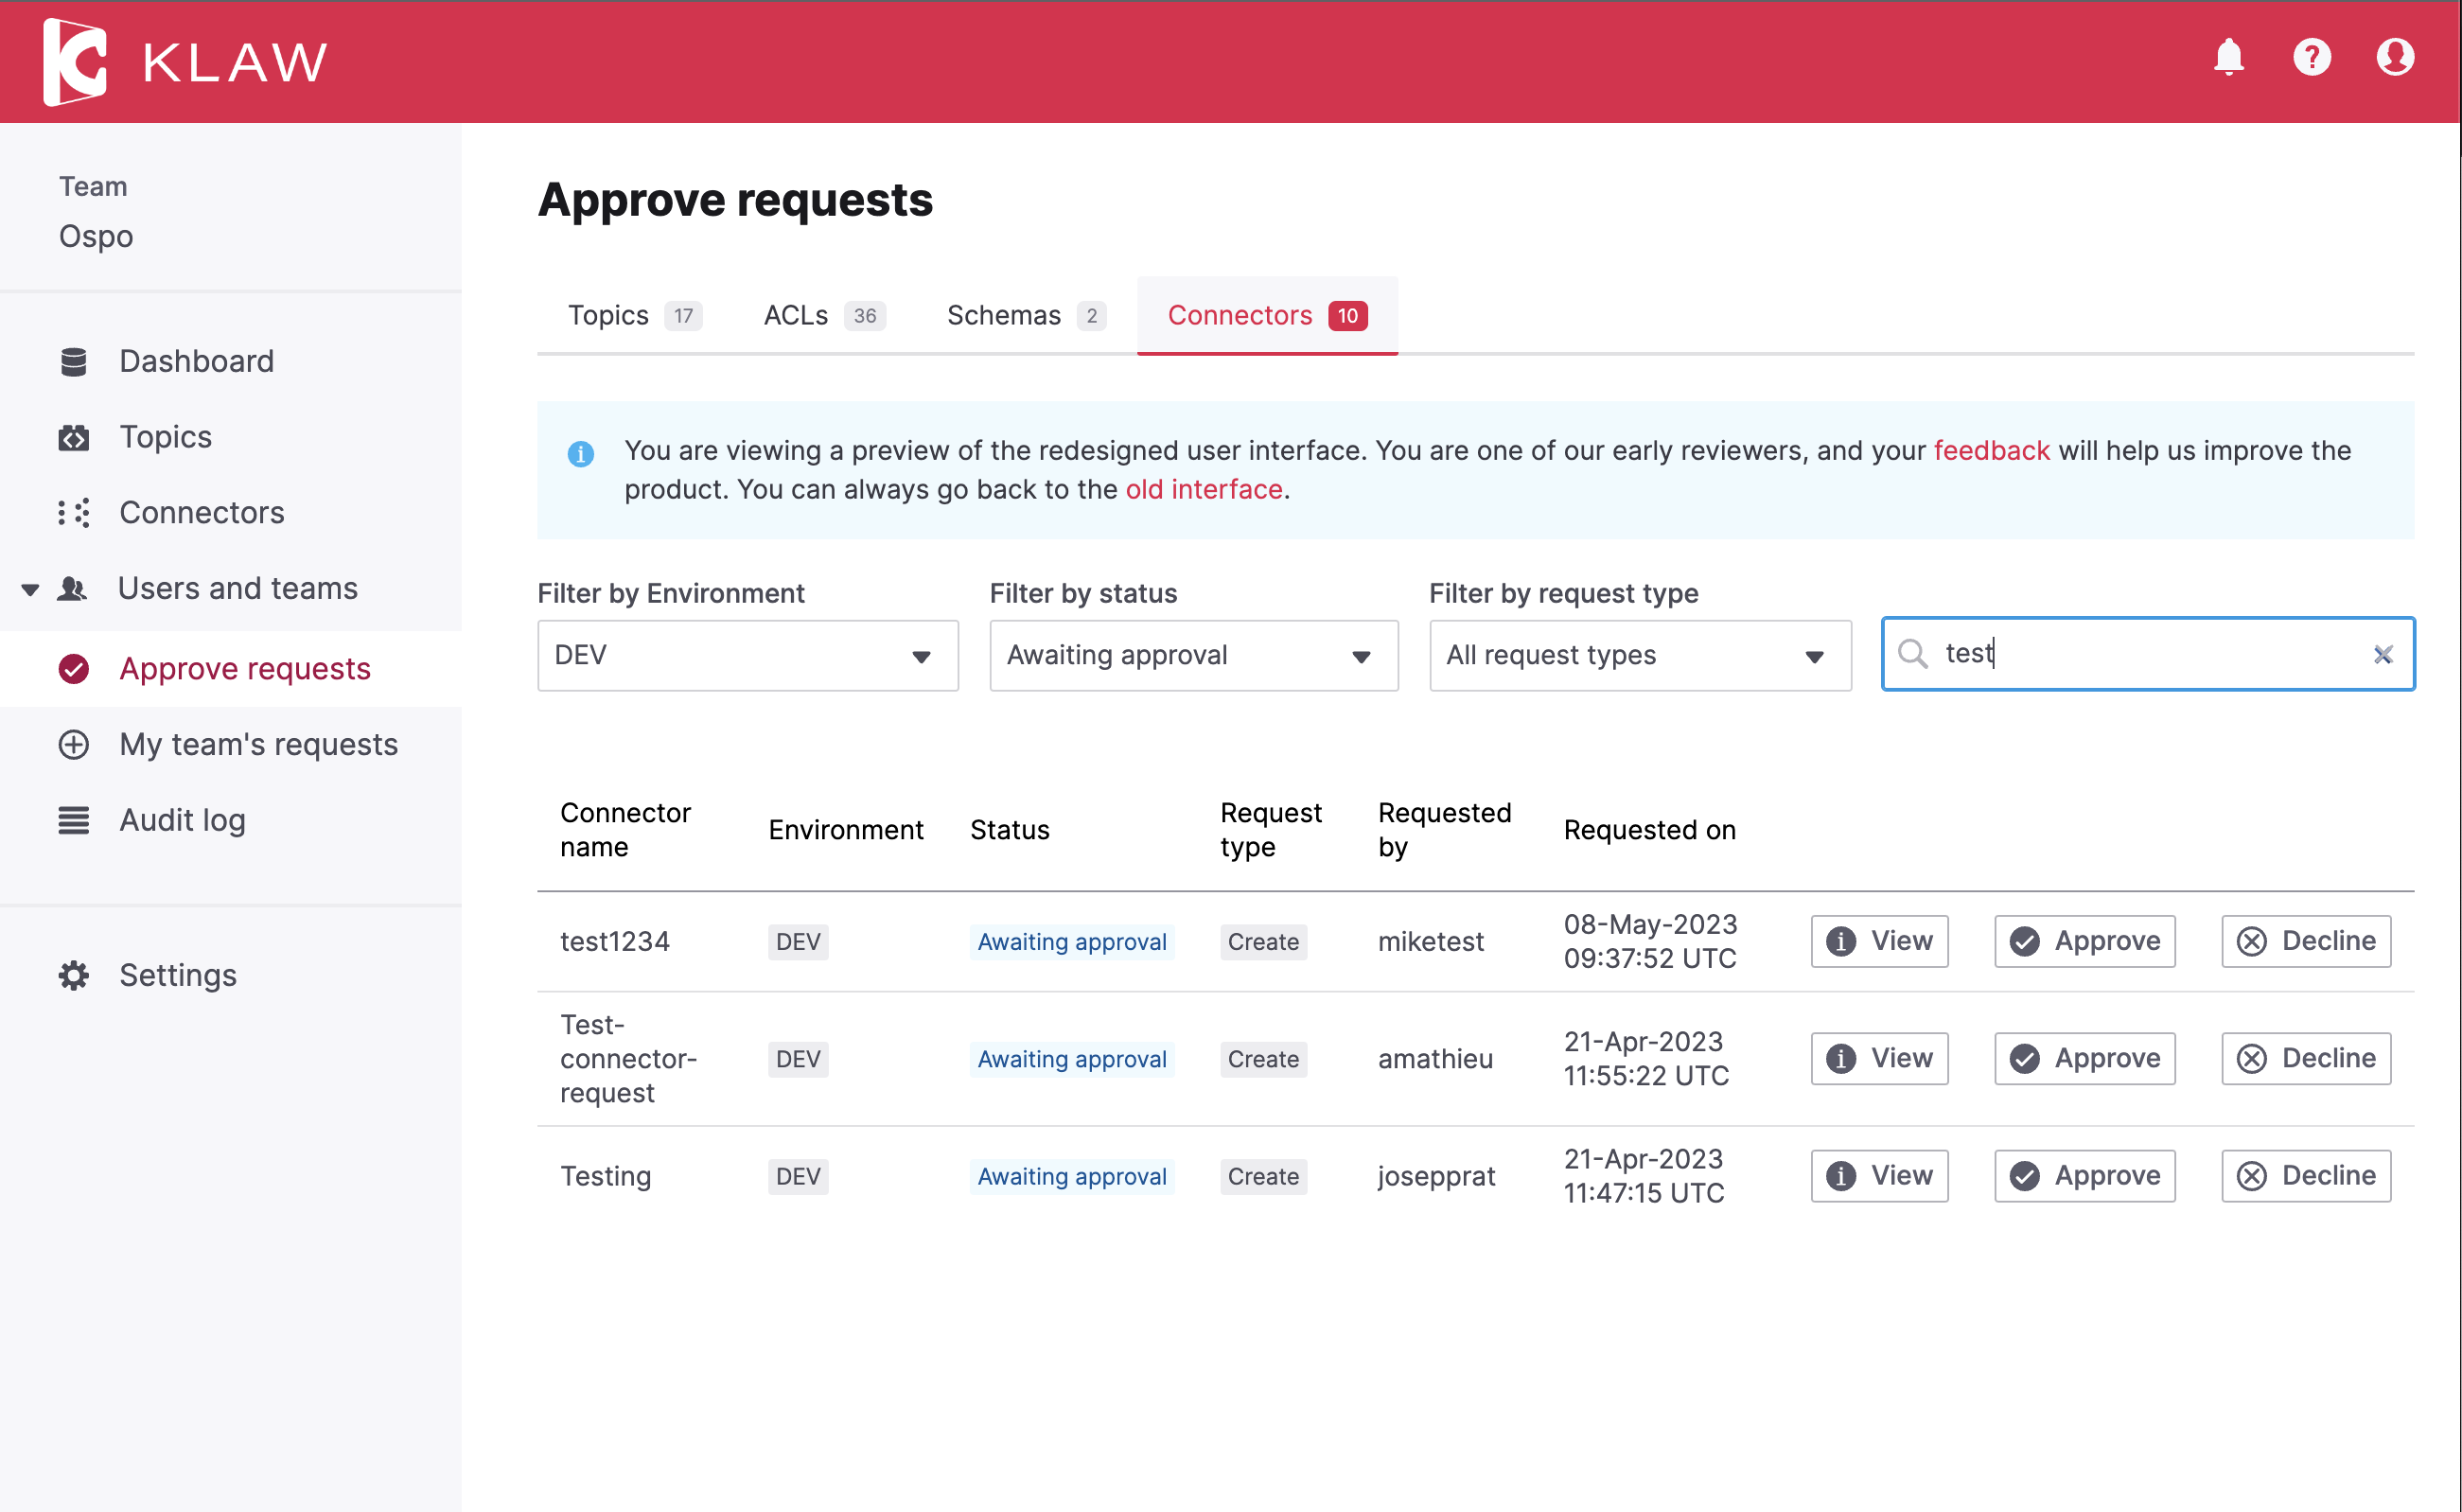
Task: Open Audit log in the sidebar
Action: pos(182,820)
